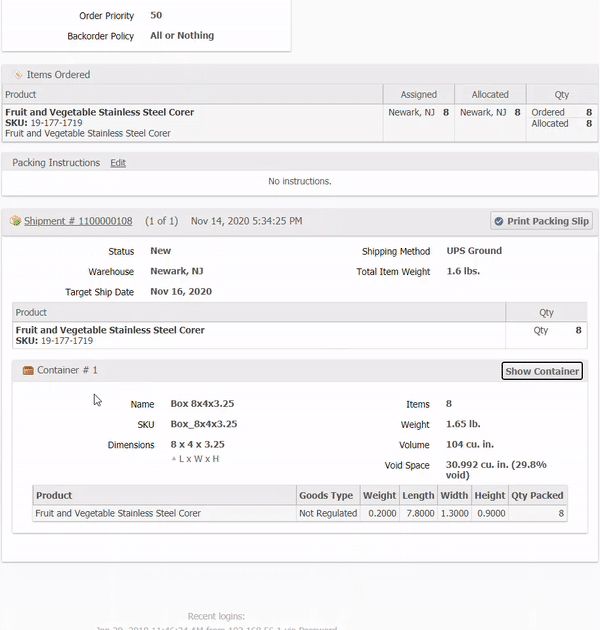Click 'UPS Ground' shipping method value

click(x=474, y=251)
